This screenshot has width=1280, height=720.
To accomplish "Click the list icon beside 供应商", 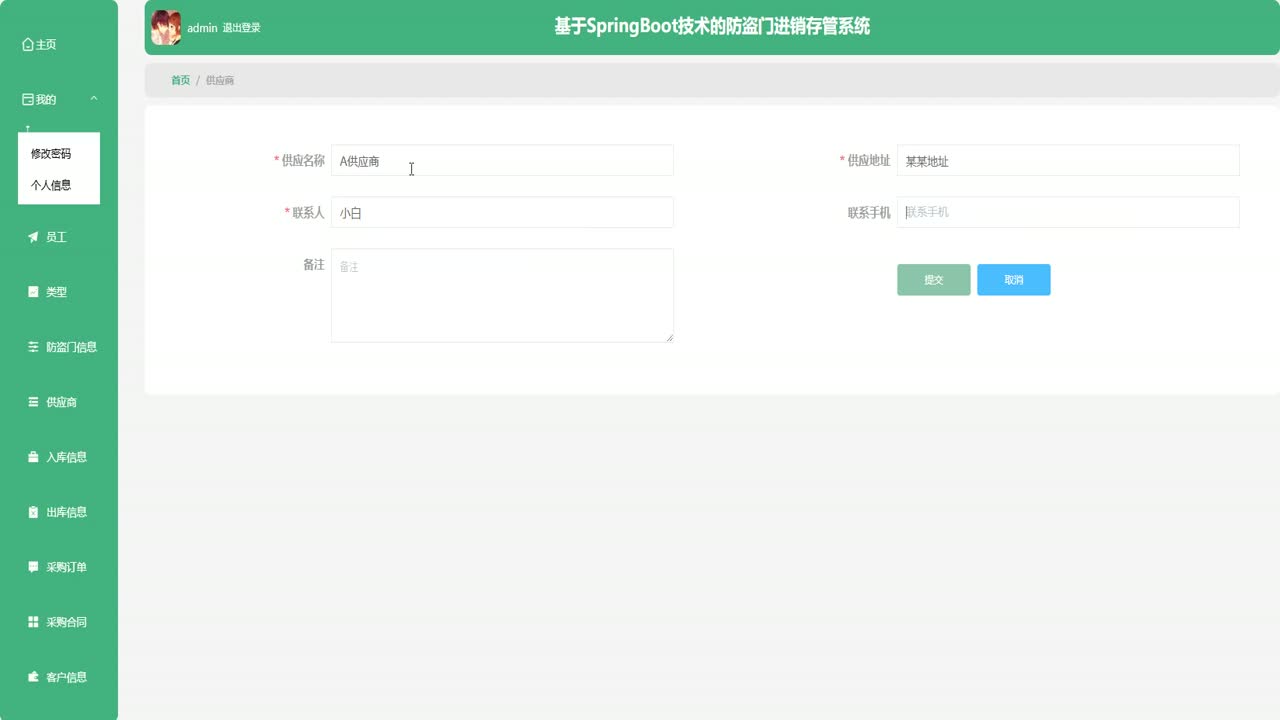I will 33,402.
